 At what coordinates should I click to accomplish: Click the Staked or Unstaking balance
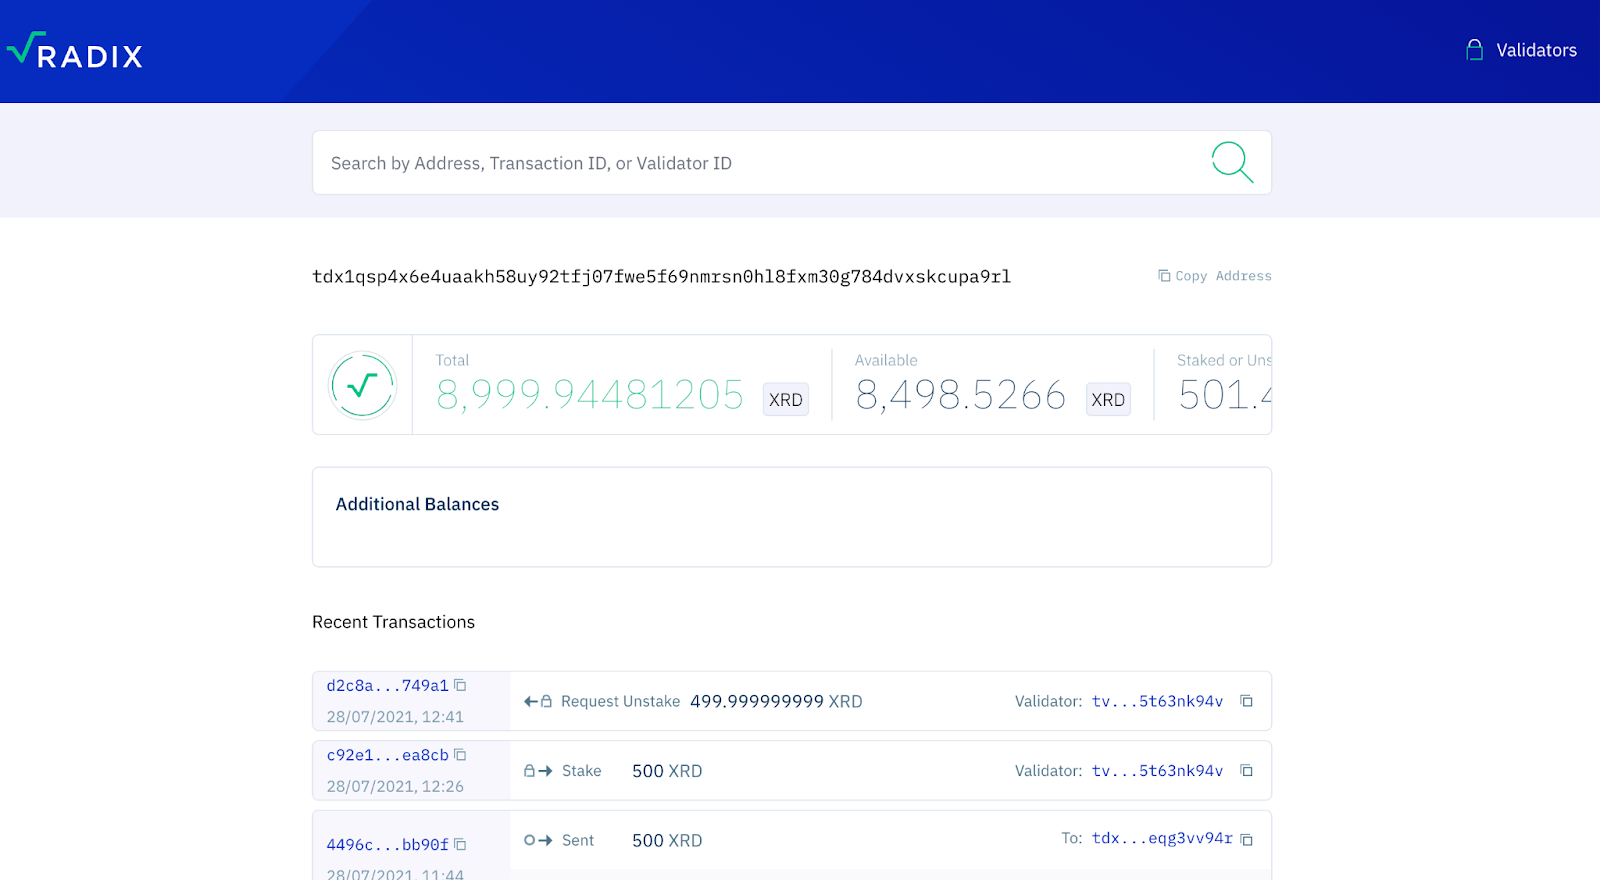click(x=1225, y=395)
